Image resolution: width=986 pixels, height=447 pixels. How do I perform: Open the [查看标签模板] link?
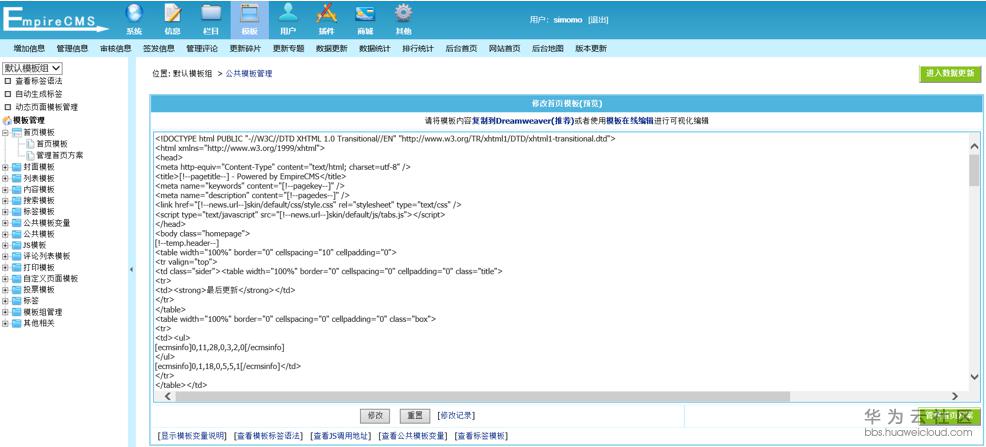click(481, 436)
